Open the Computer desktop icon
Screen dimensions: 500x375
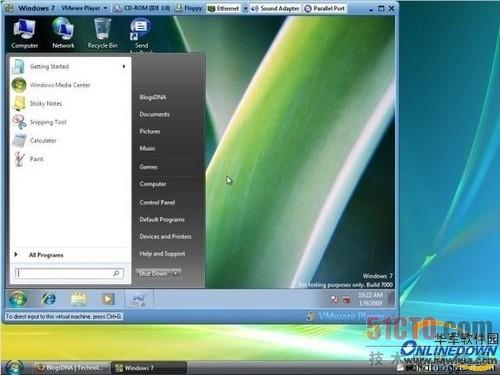tap(24, 34)
